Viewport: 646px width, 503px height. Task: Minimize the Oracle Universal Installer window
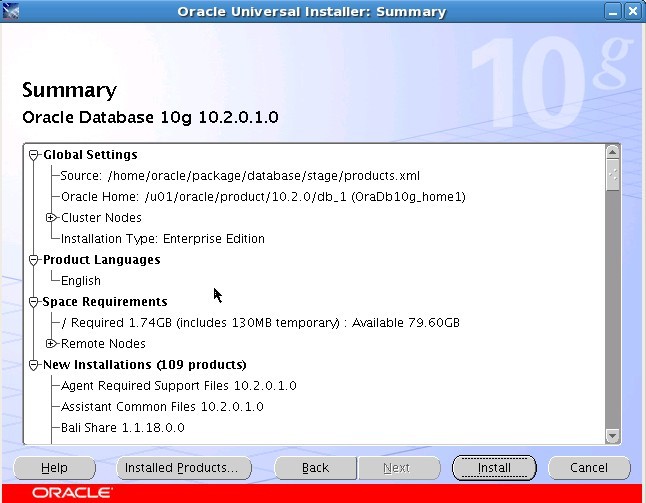click(613, 12)
